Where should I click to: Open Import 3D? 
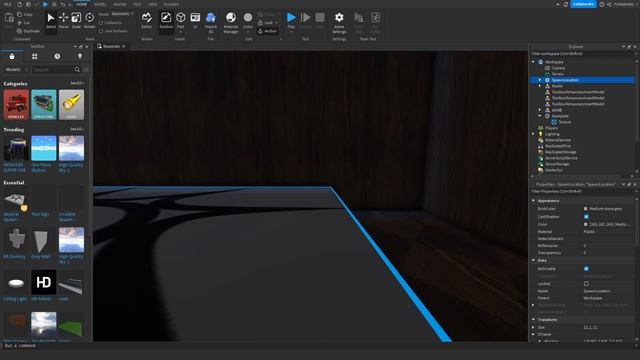pos(211,22)
